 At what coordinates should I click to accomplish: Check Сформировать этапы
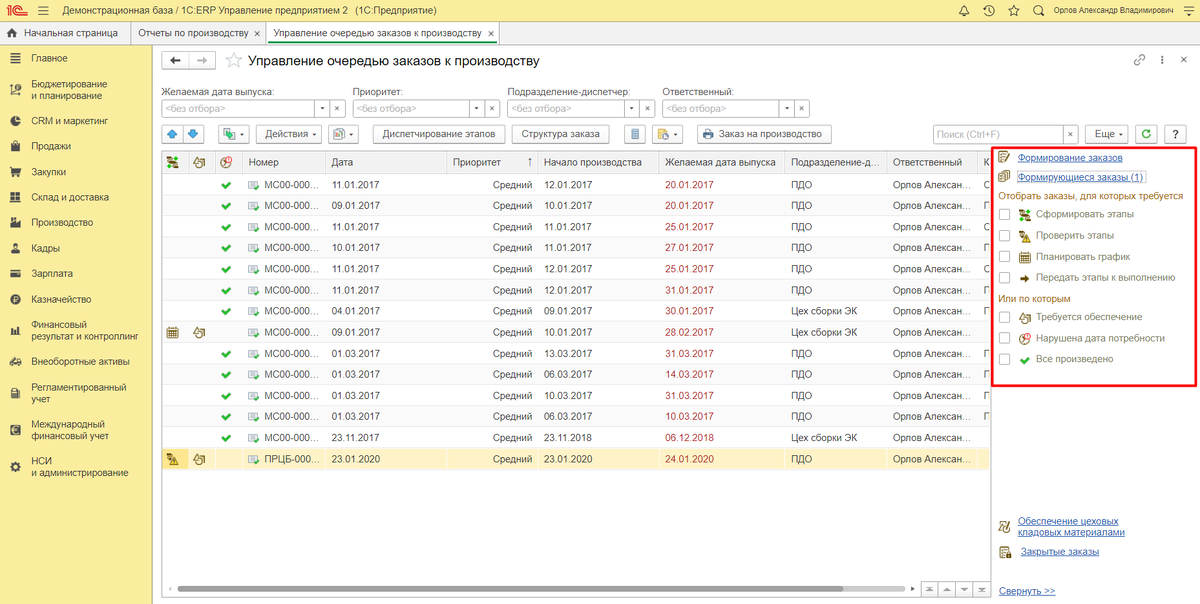coord(1005,214)
